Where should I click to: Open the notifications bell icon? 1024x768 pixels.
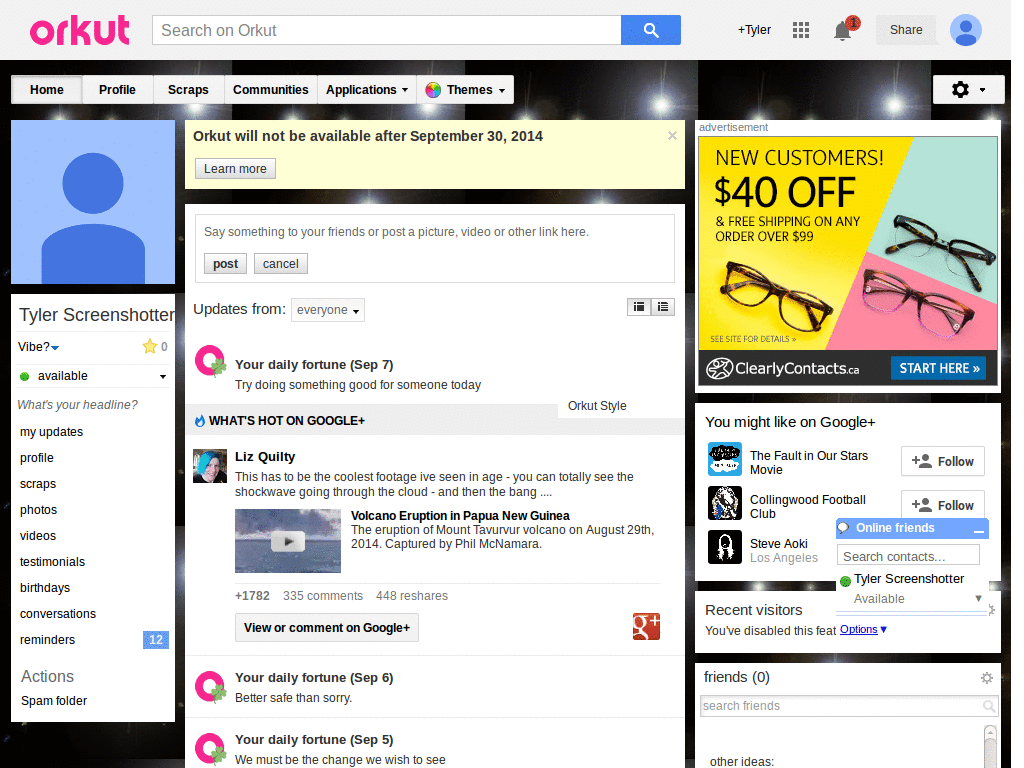(x=842, y=31)
